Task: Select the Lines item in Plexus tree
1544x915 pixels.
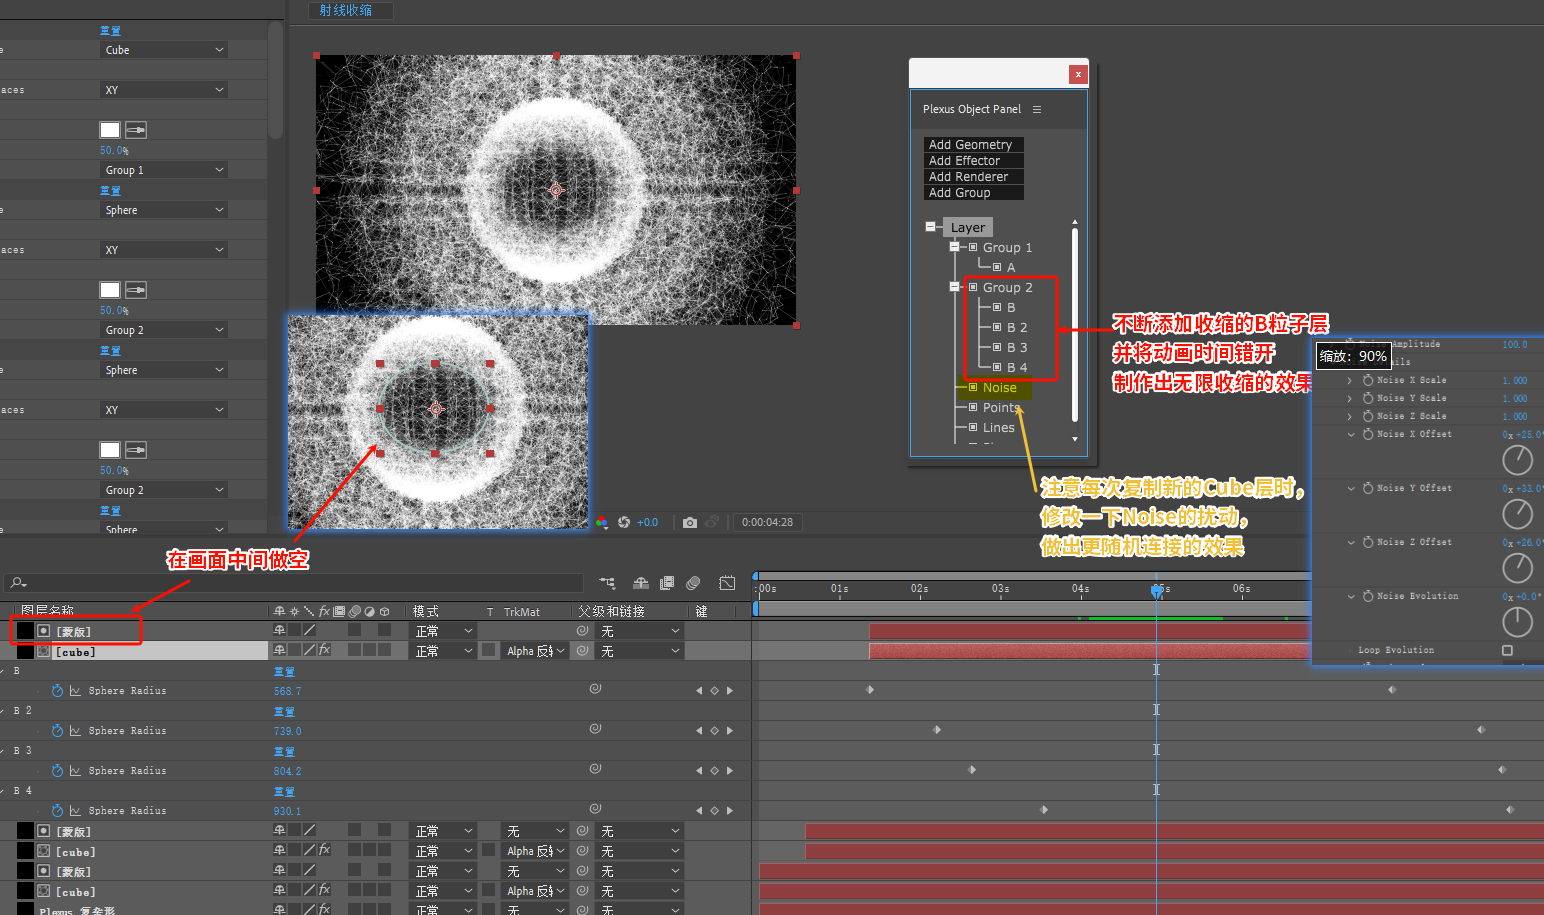Action: (x=998, y=427)
